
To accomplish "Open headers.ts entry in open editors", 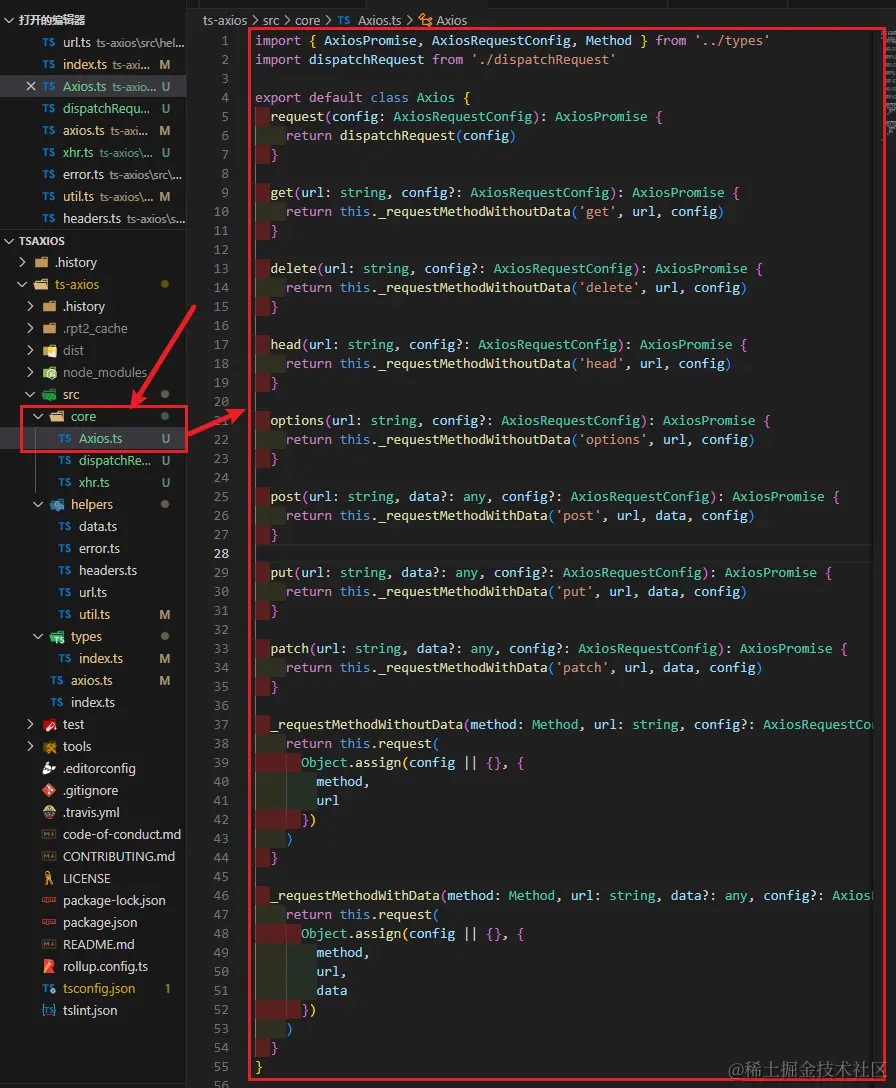I will click(x=93, y=219).
